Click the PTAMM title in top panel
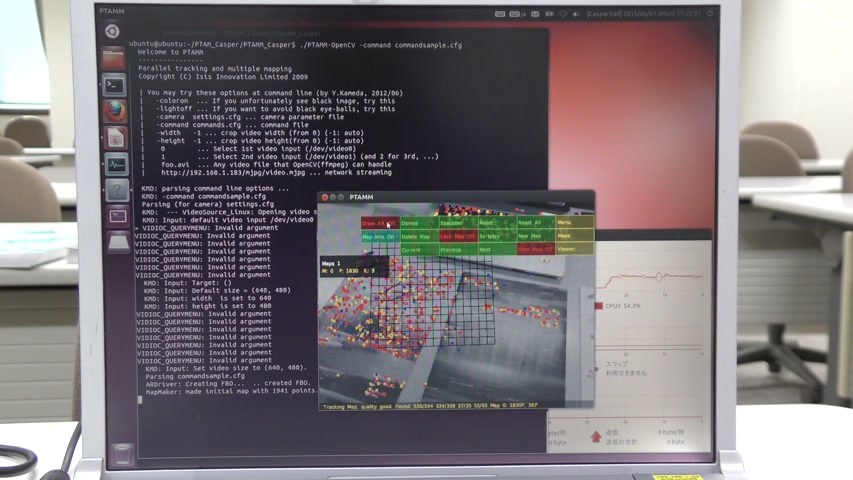 click(x=112, y=11)
